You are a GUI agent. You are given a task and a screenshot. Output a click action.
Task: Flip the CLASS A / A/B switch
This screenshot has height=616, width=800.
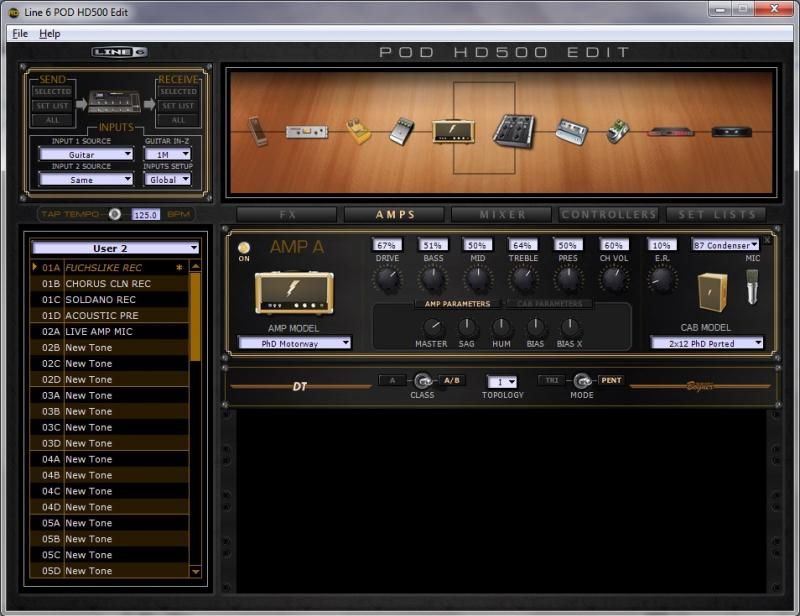pyautogui.click(x=422, y=381)
